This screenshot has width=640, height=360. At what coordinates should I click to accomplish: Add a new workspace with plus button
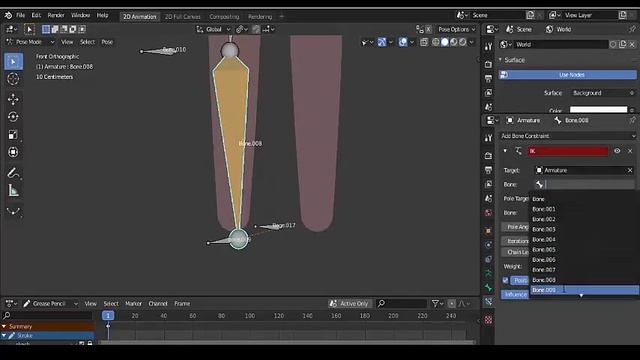pos(282,17)
